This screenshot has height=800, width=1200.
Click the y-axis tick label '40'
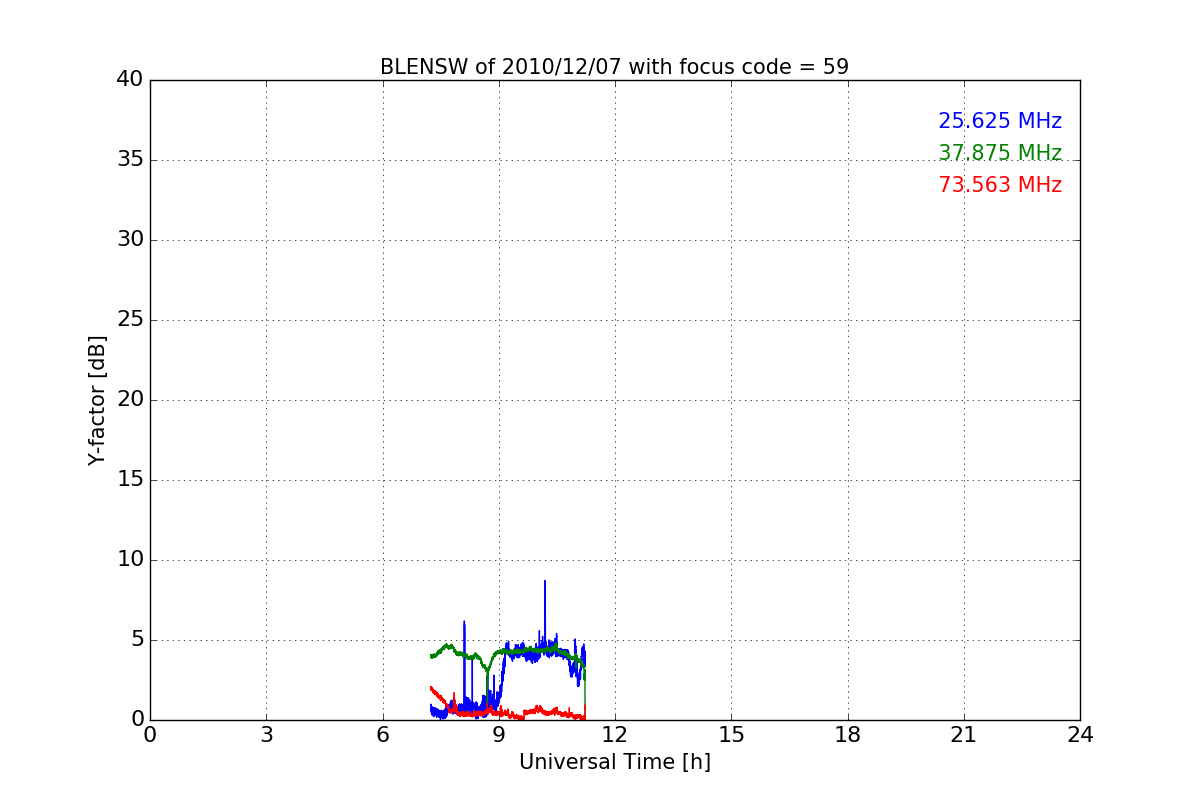(130, 80)
